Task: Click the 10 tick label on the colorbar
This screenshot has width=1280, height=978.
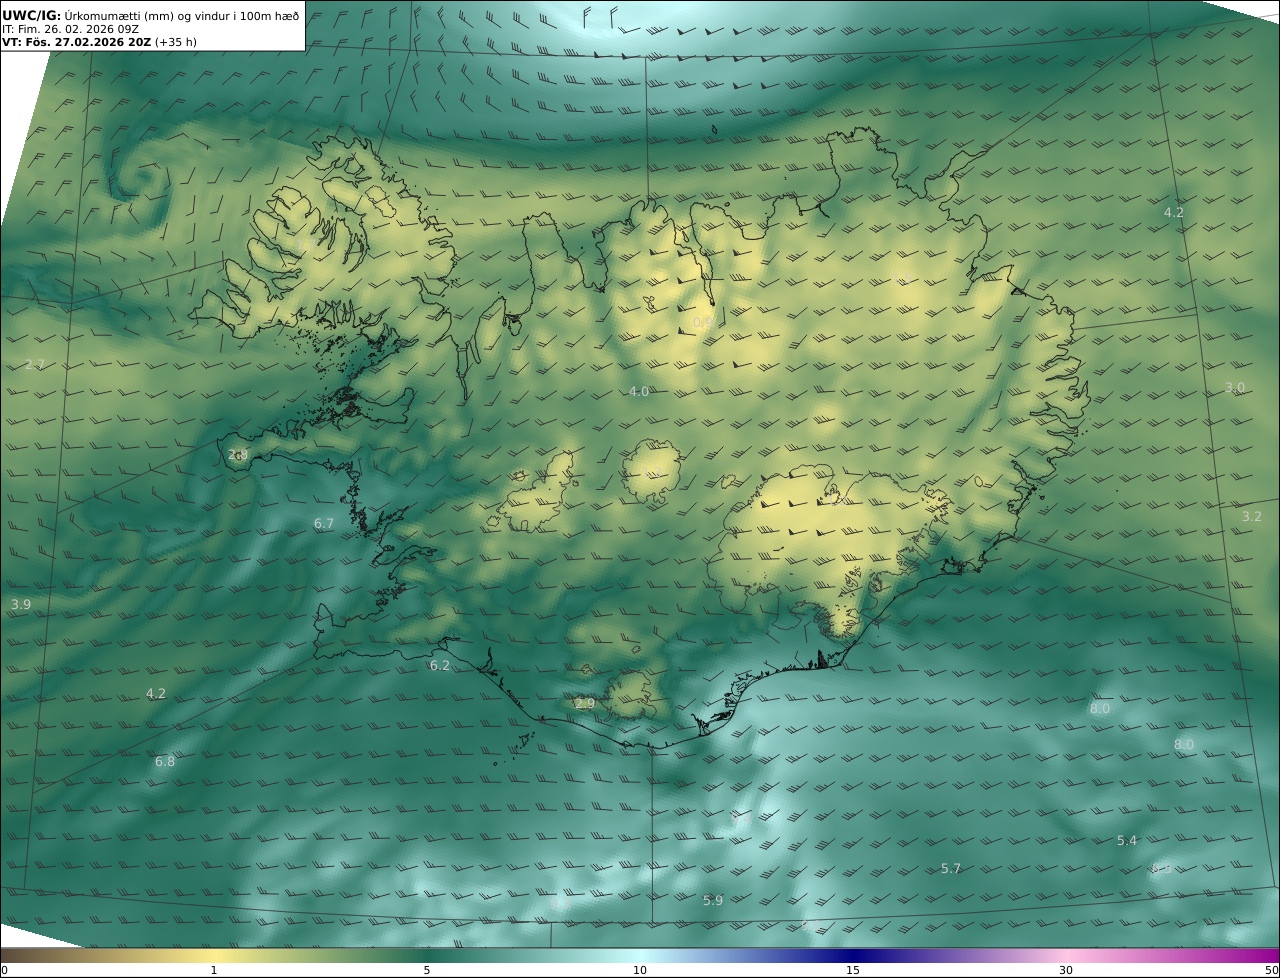Action: (x=640, y=970)
